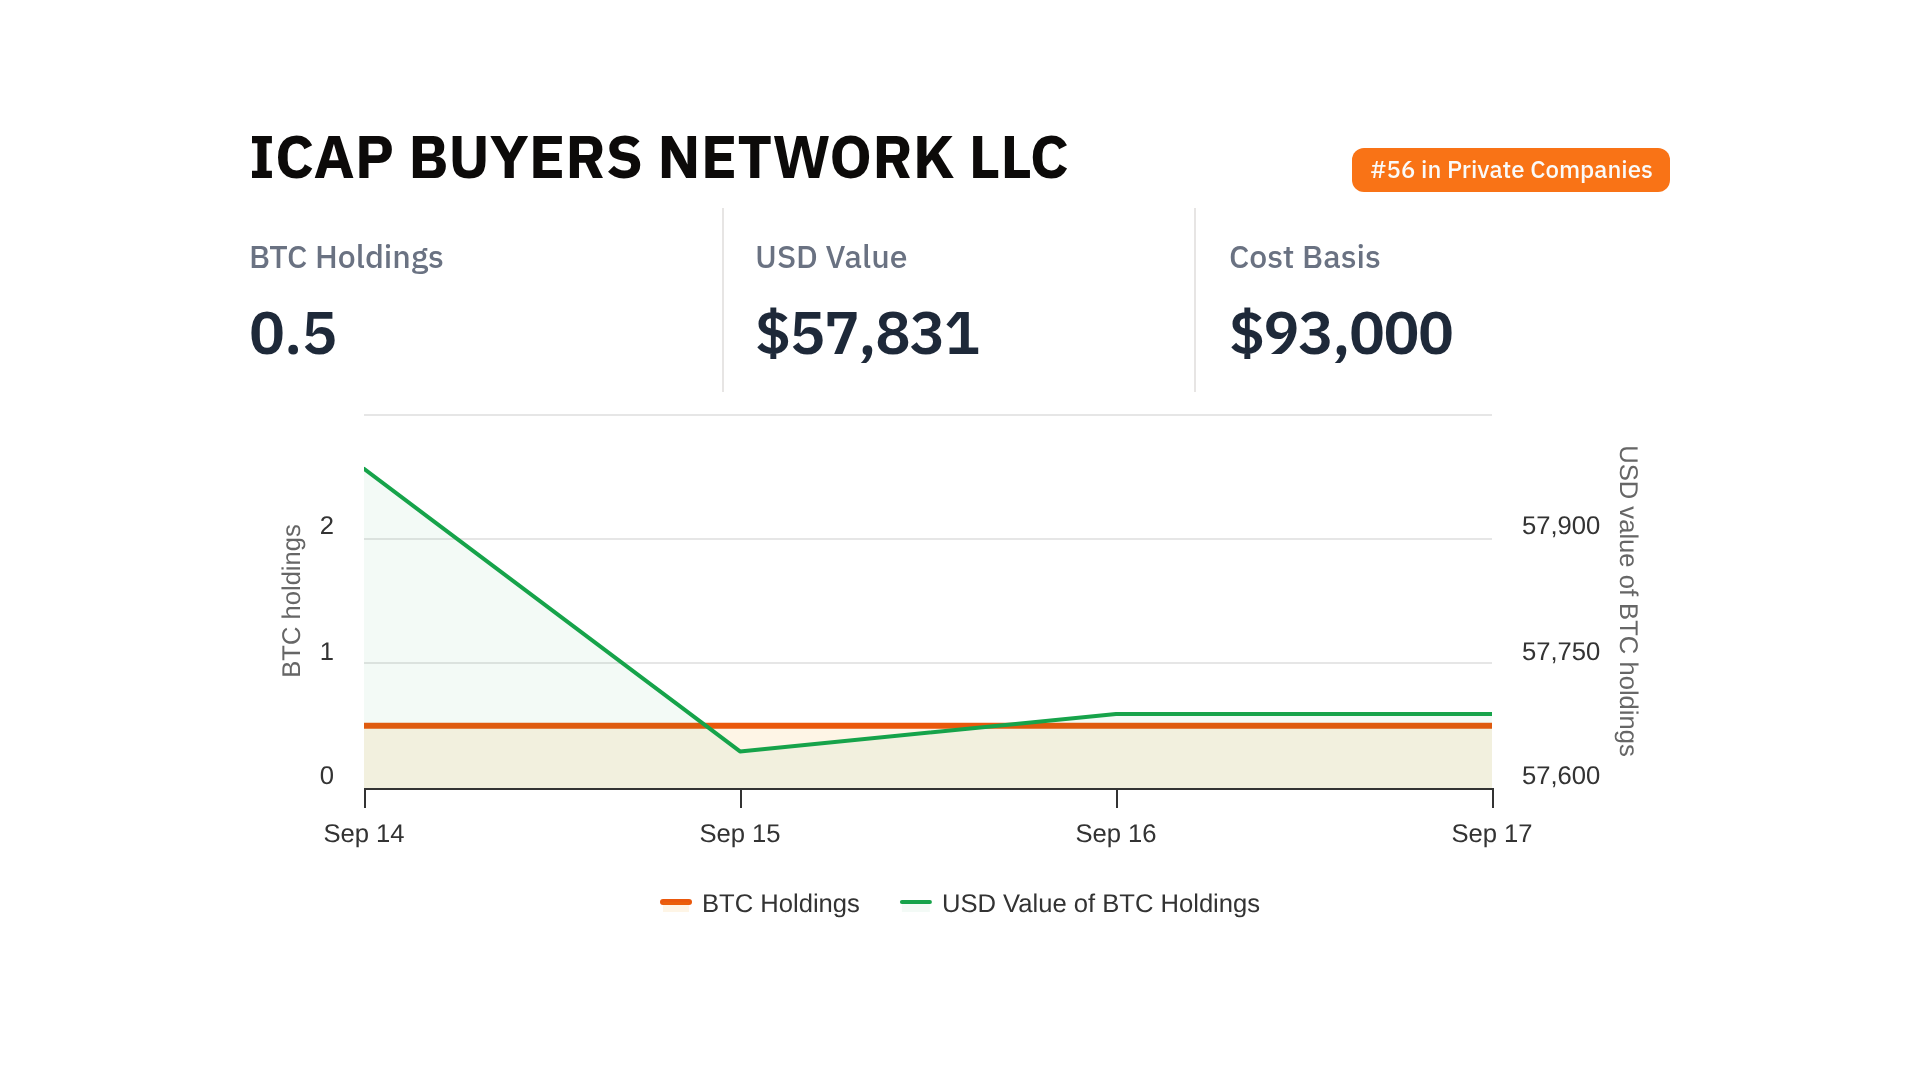Click the $57,831 USD Value figure
1920x1080 pixels.
point(867,333)
